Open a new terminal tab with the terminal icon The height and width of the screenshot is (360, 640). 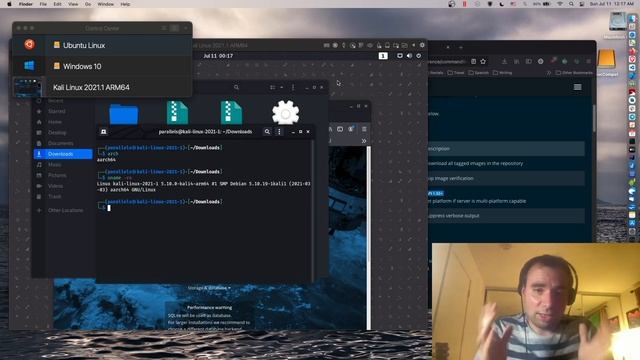pos(104,132)
